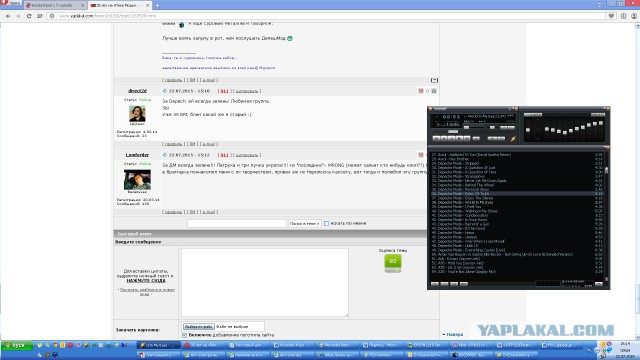Start playback with Winamp's Play button

pyautogui.click(x=444, y=138)
